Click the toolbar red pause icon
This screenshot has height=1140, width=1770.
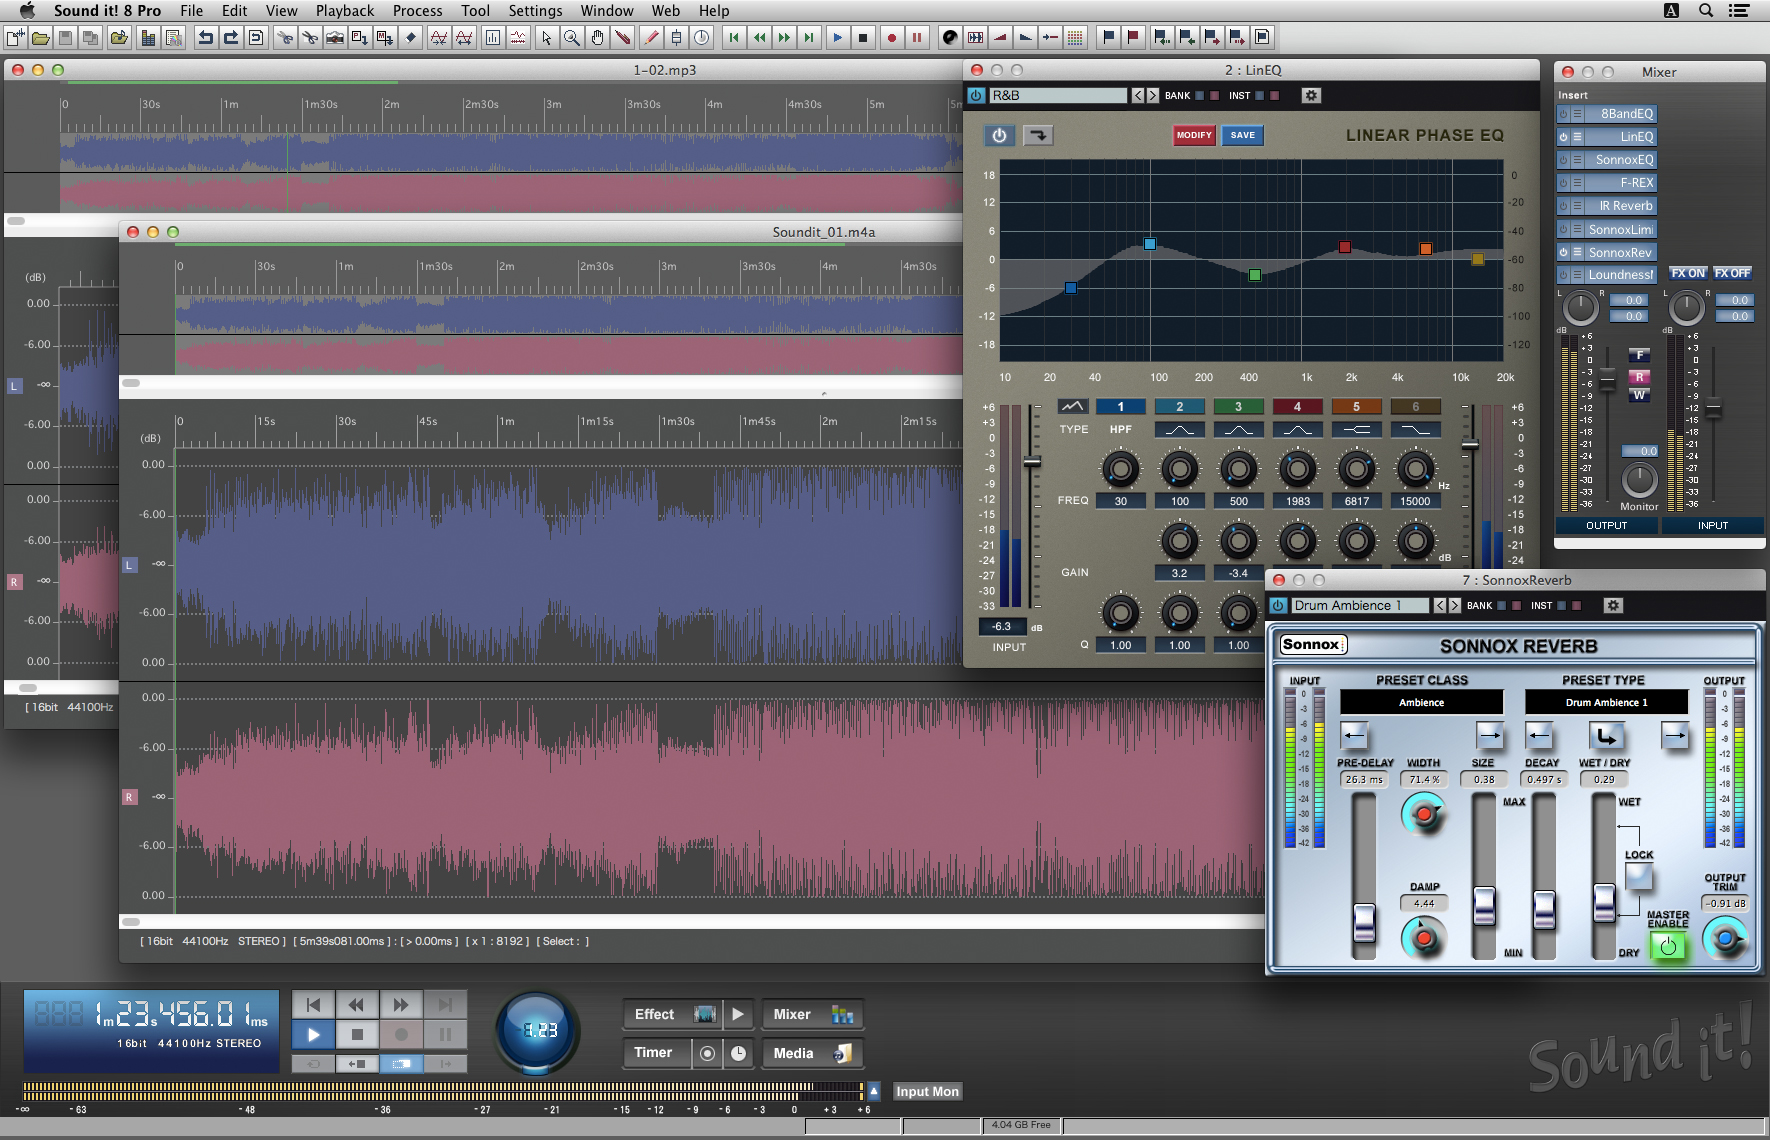point(916,38)
